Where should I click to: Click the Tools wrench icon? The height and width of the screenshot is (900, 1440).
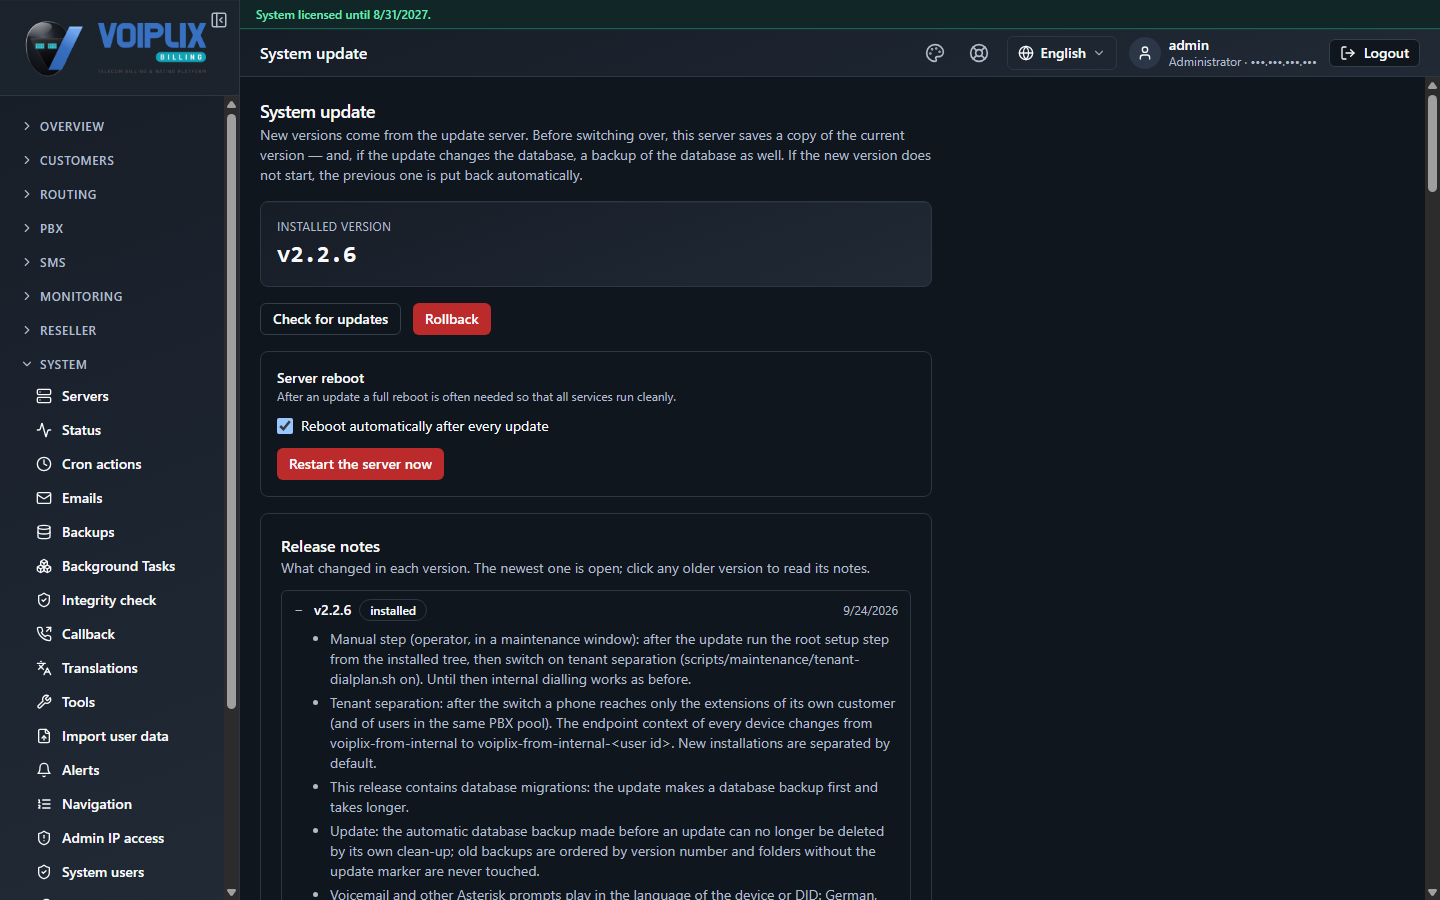point(44,702)
